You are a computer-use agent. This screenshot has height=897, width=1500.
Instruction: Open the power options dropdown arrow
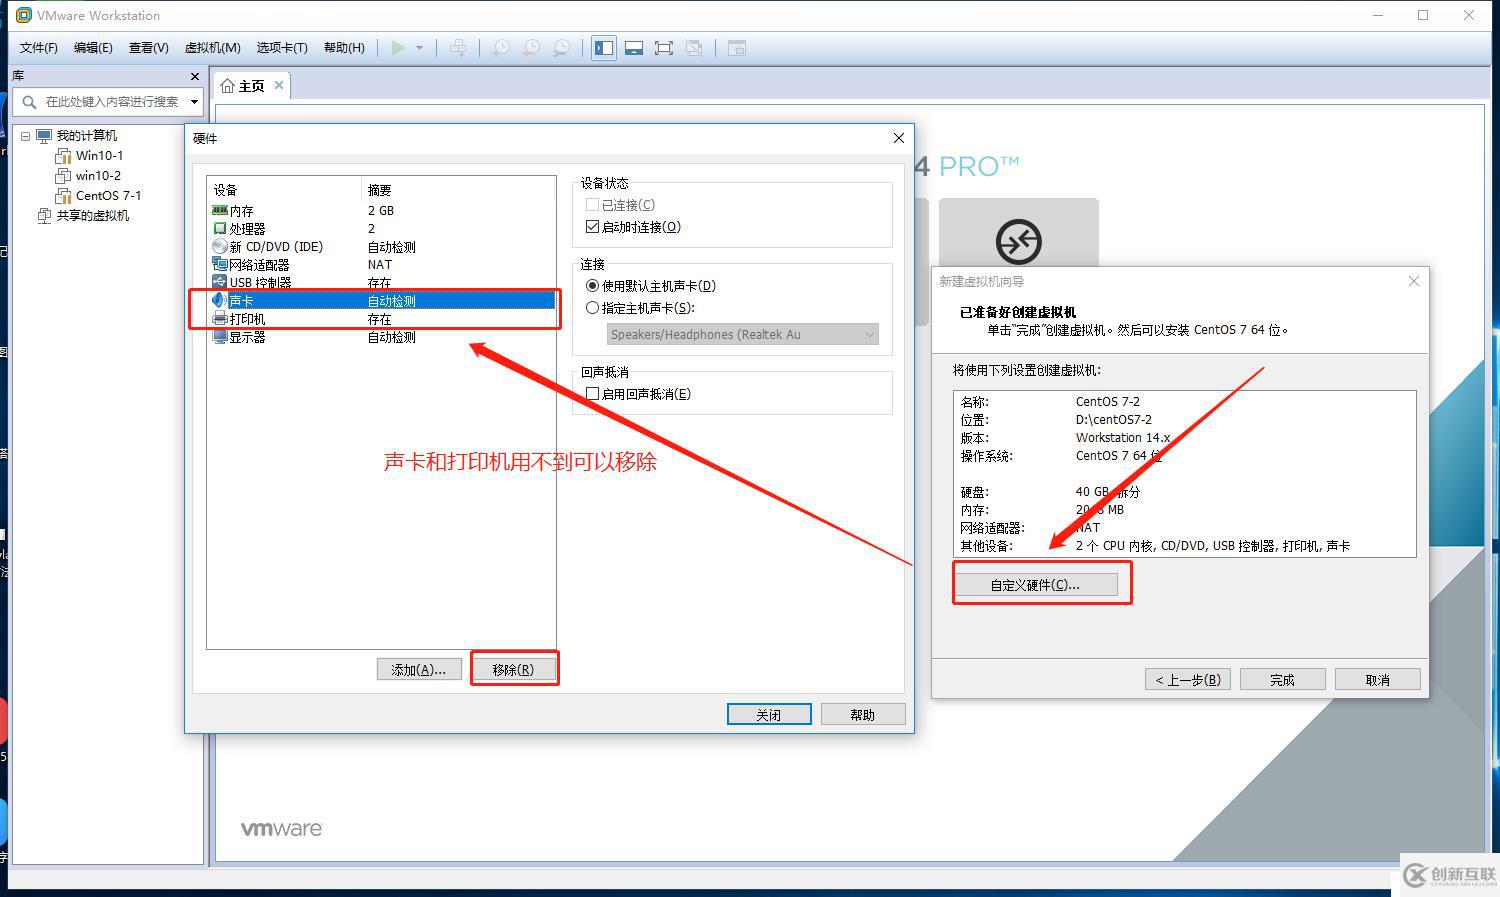point(419,48)
